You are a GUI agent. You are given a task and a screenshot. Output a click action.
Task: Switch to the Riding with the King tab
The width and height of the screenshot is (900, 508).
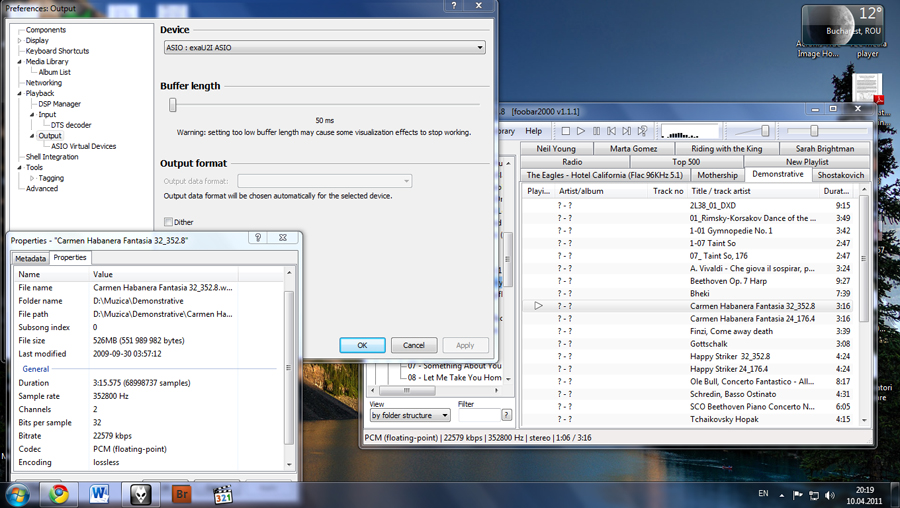click(x=727, y=149)
